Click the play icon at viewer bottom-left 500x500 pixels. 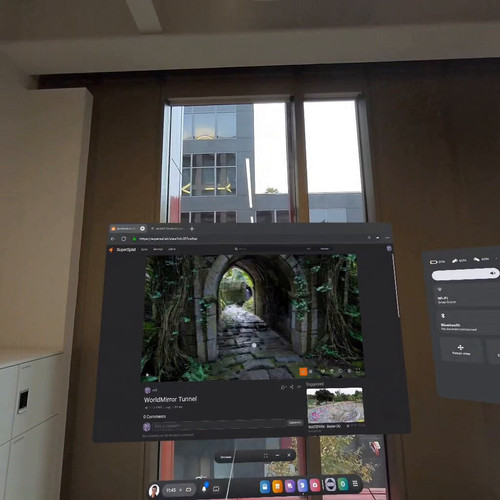point(147,374)
